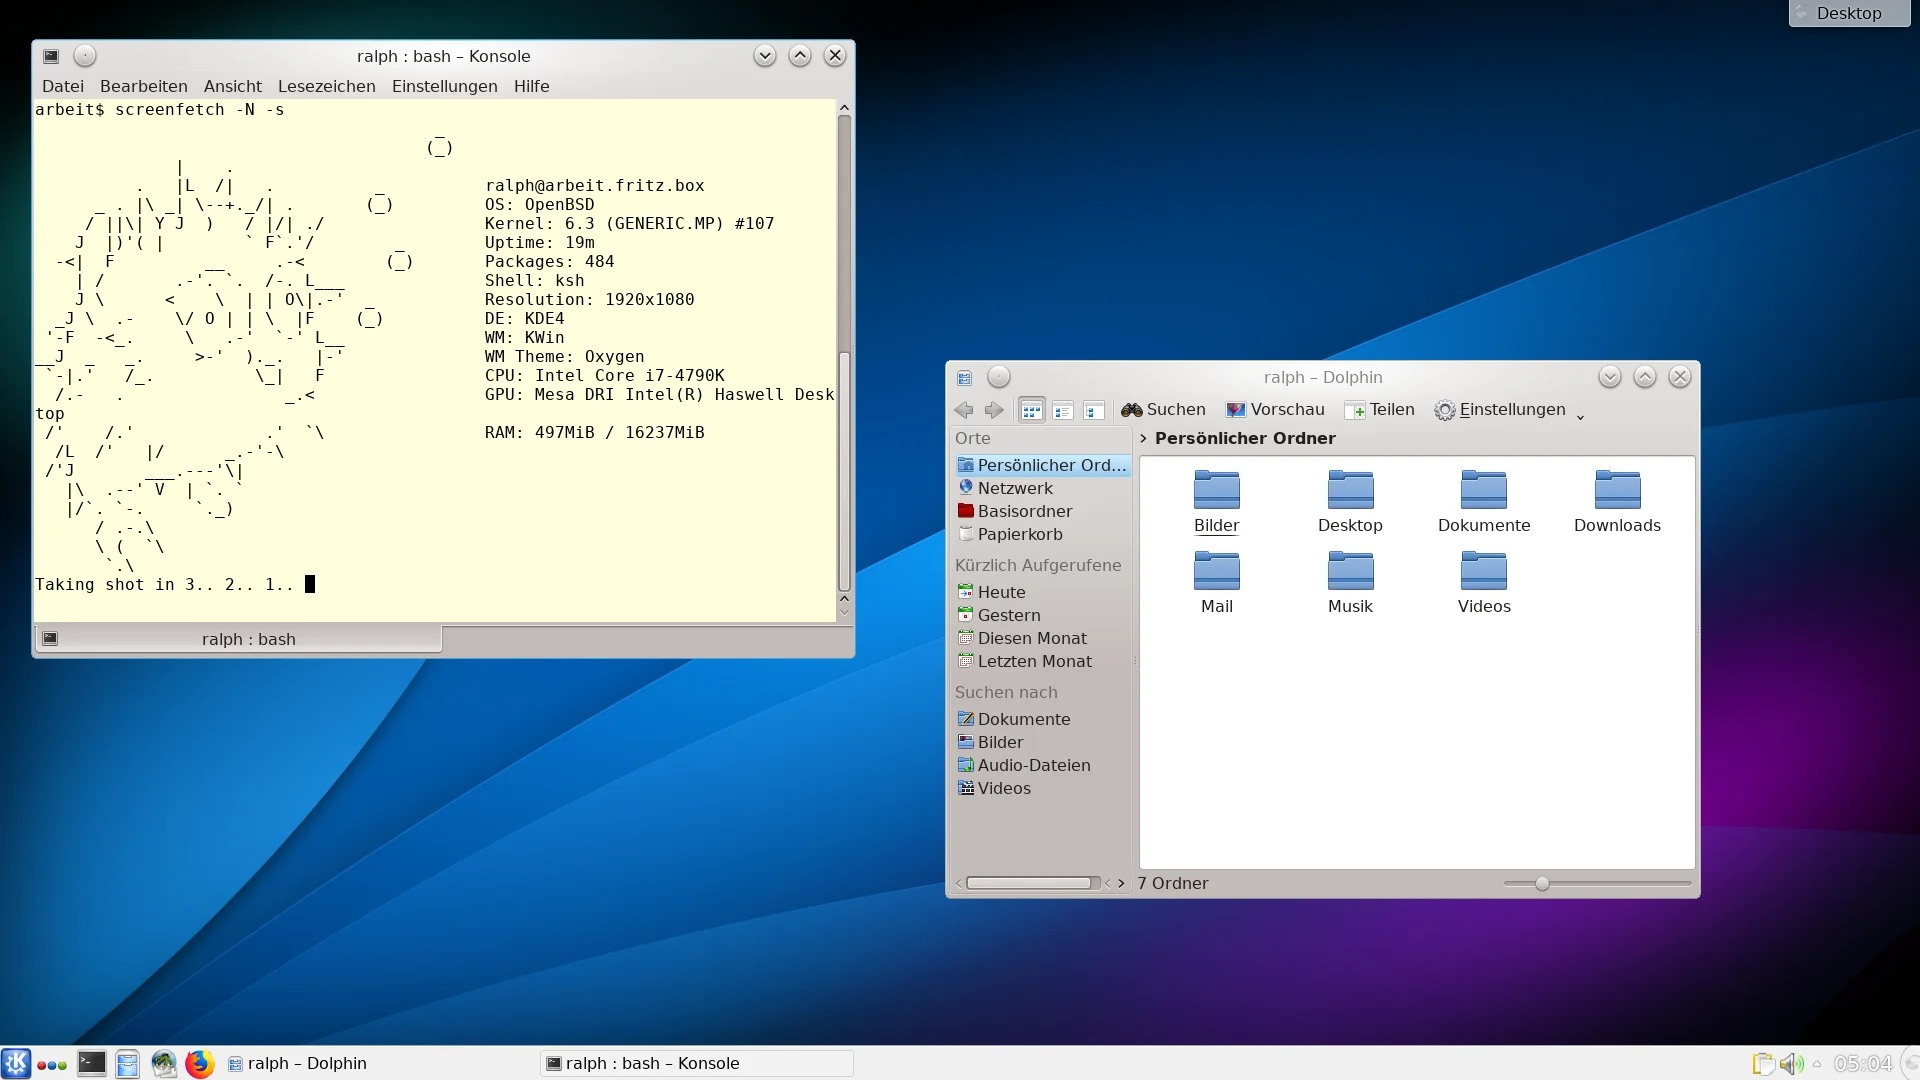Launch Firefox from the panel

click(200, 1063)
